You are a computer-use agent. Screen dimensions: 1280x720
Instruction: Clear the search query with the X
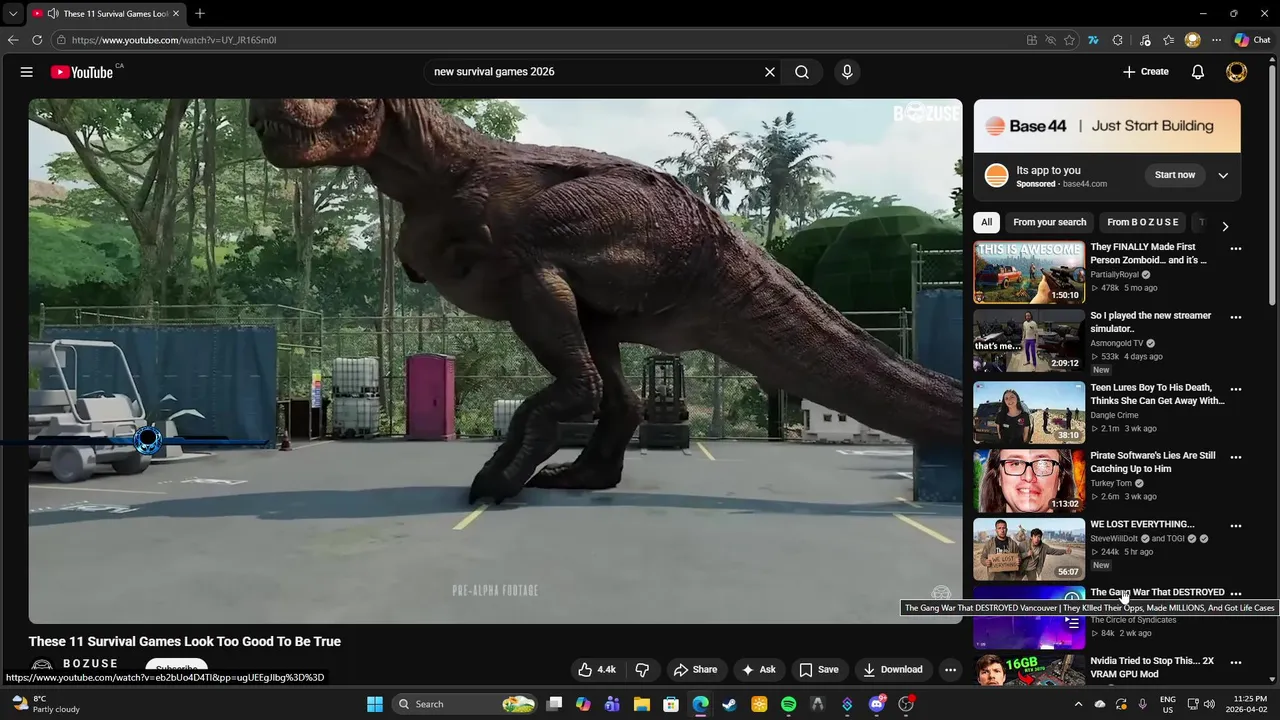[x=770, y=72]
